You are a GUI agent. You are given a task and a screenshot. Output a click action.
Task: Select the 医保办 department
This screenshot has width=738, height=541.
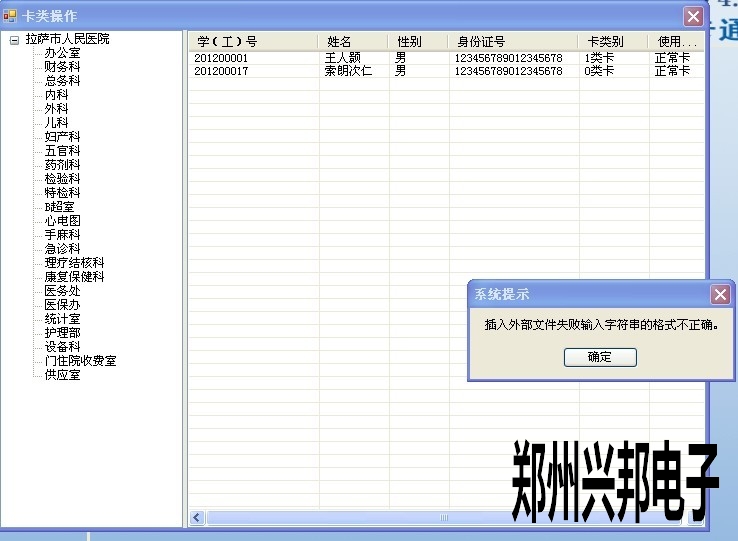point(63,305)
